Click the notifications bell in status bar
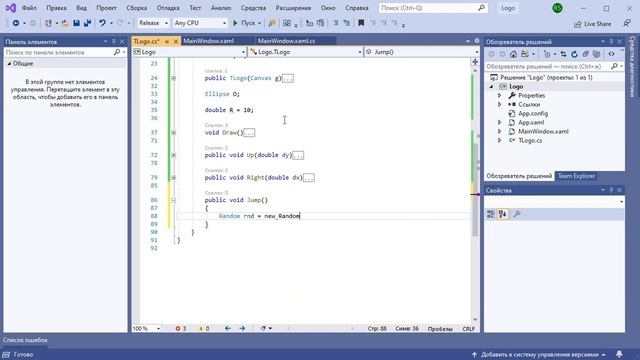Viewport: 640px width, 360px height. click(619, 354)
